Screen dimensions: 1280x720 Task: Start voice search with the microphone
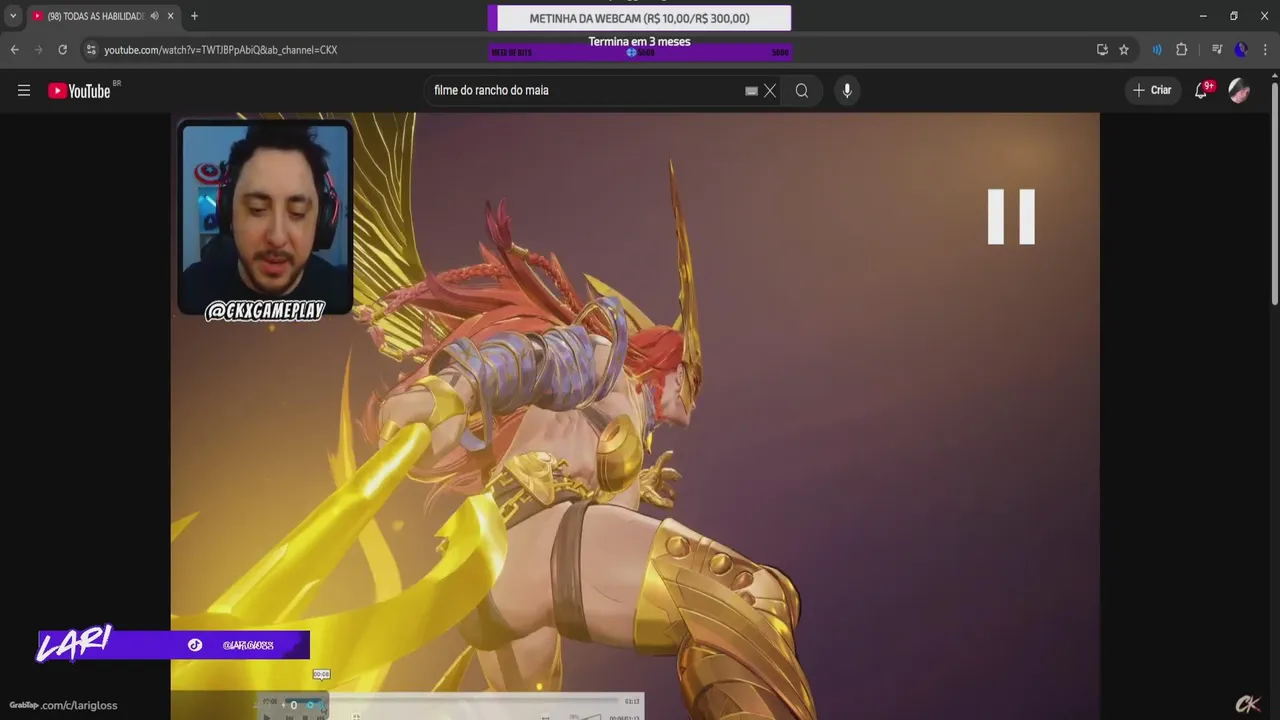[x=847, y=91]
